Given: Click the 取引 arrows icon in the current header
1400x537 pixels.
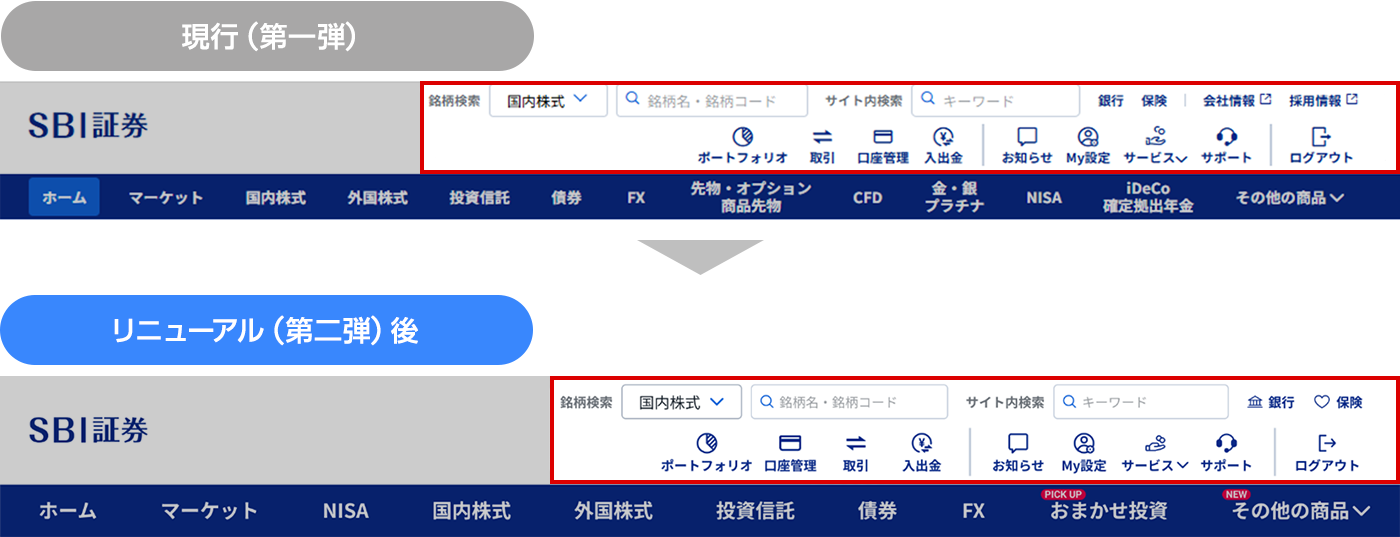Looking at the screenshot, I should [x=822, y=137].
